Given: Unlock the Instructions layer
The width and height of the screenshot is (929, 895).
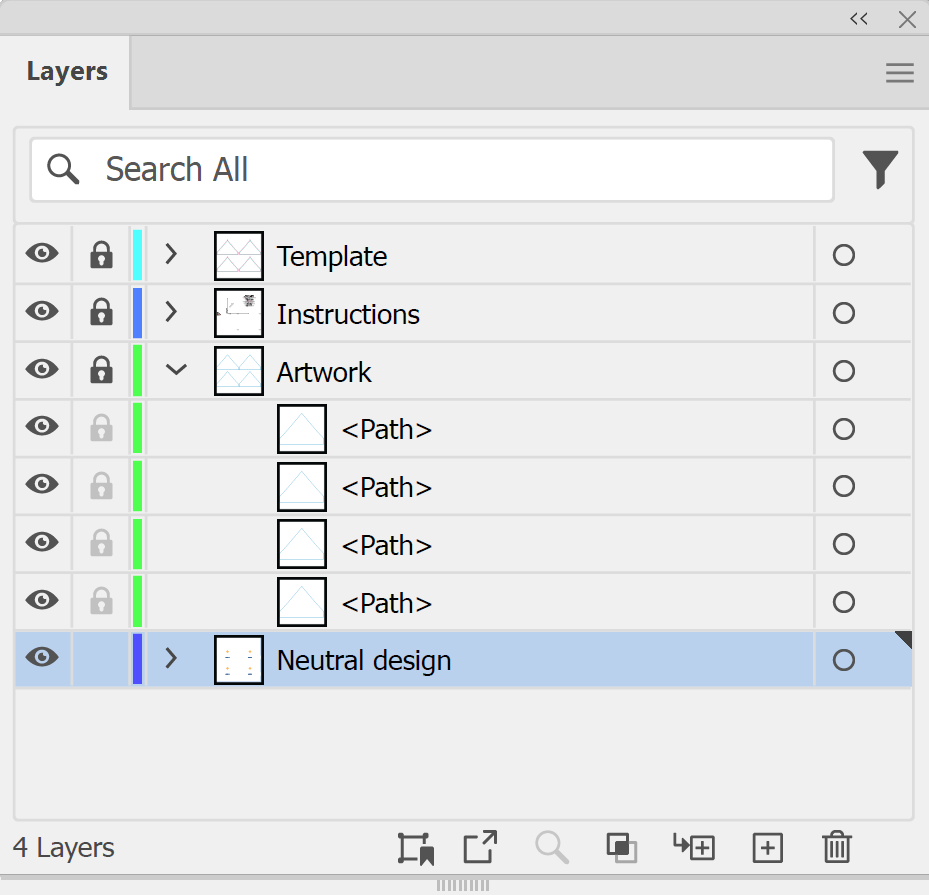Looking at the screenshot, I should [x=101, y=312].
